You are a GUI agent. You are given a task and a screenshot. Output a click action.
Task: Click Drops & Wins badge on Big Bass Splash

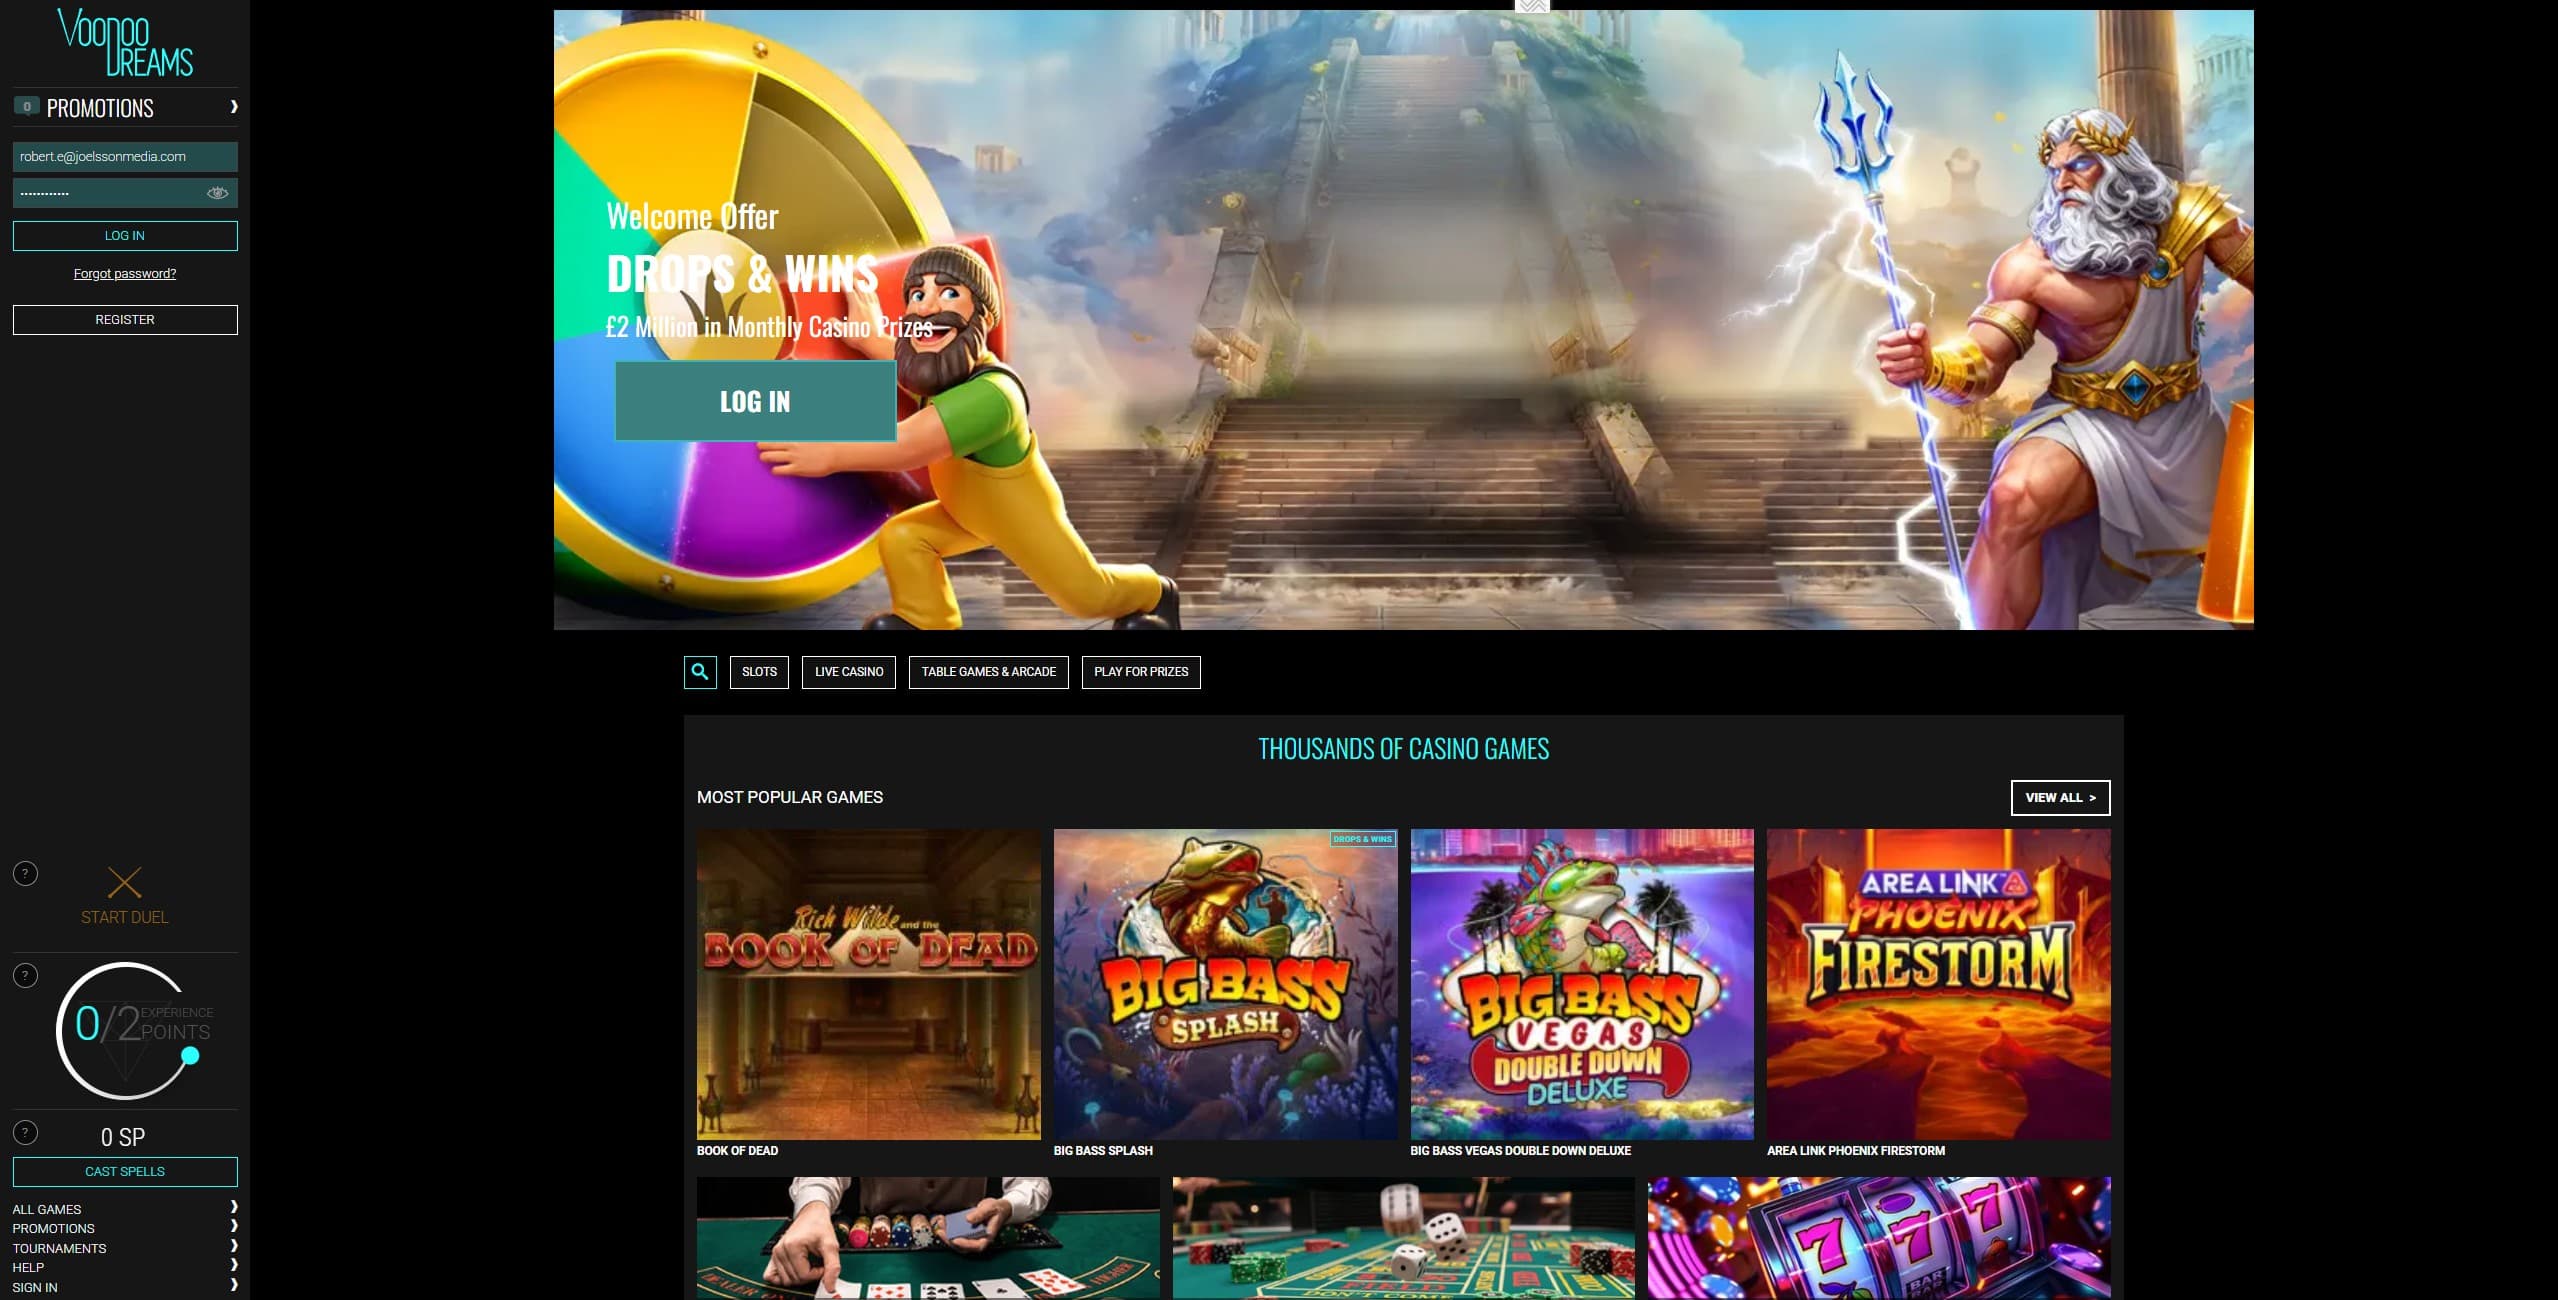1362,839
